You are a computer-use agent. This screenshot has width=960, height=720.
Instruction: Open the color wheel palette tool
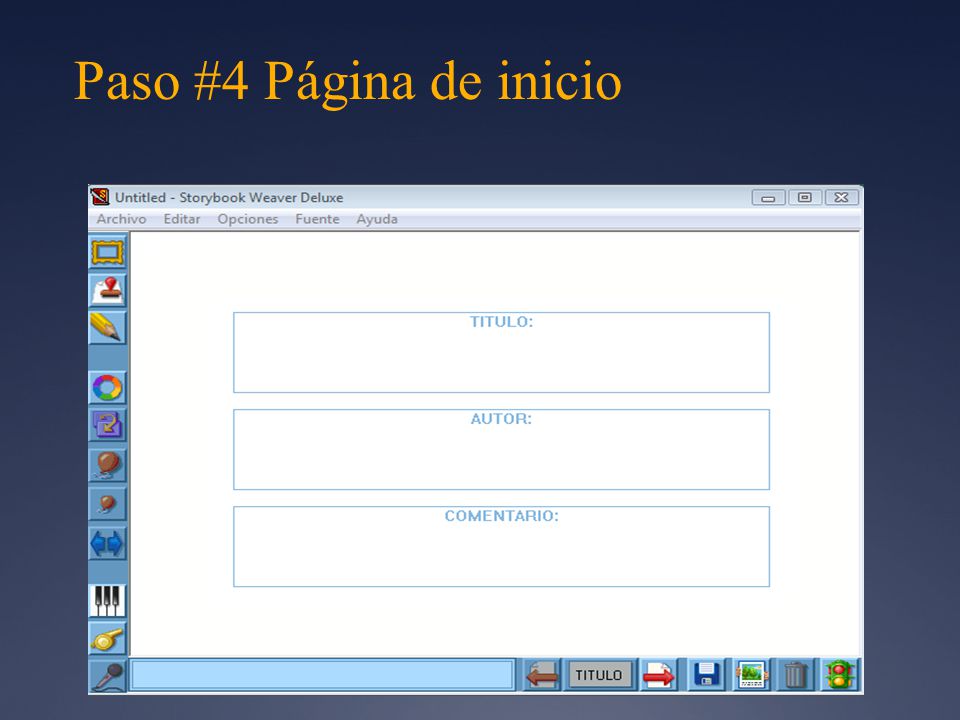pos(108,388)
